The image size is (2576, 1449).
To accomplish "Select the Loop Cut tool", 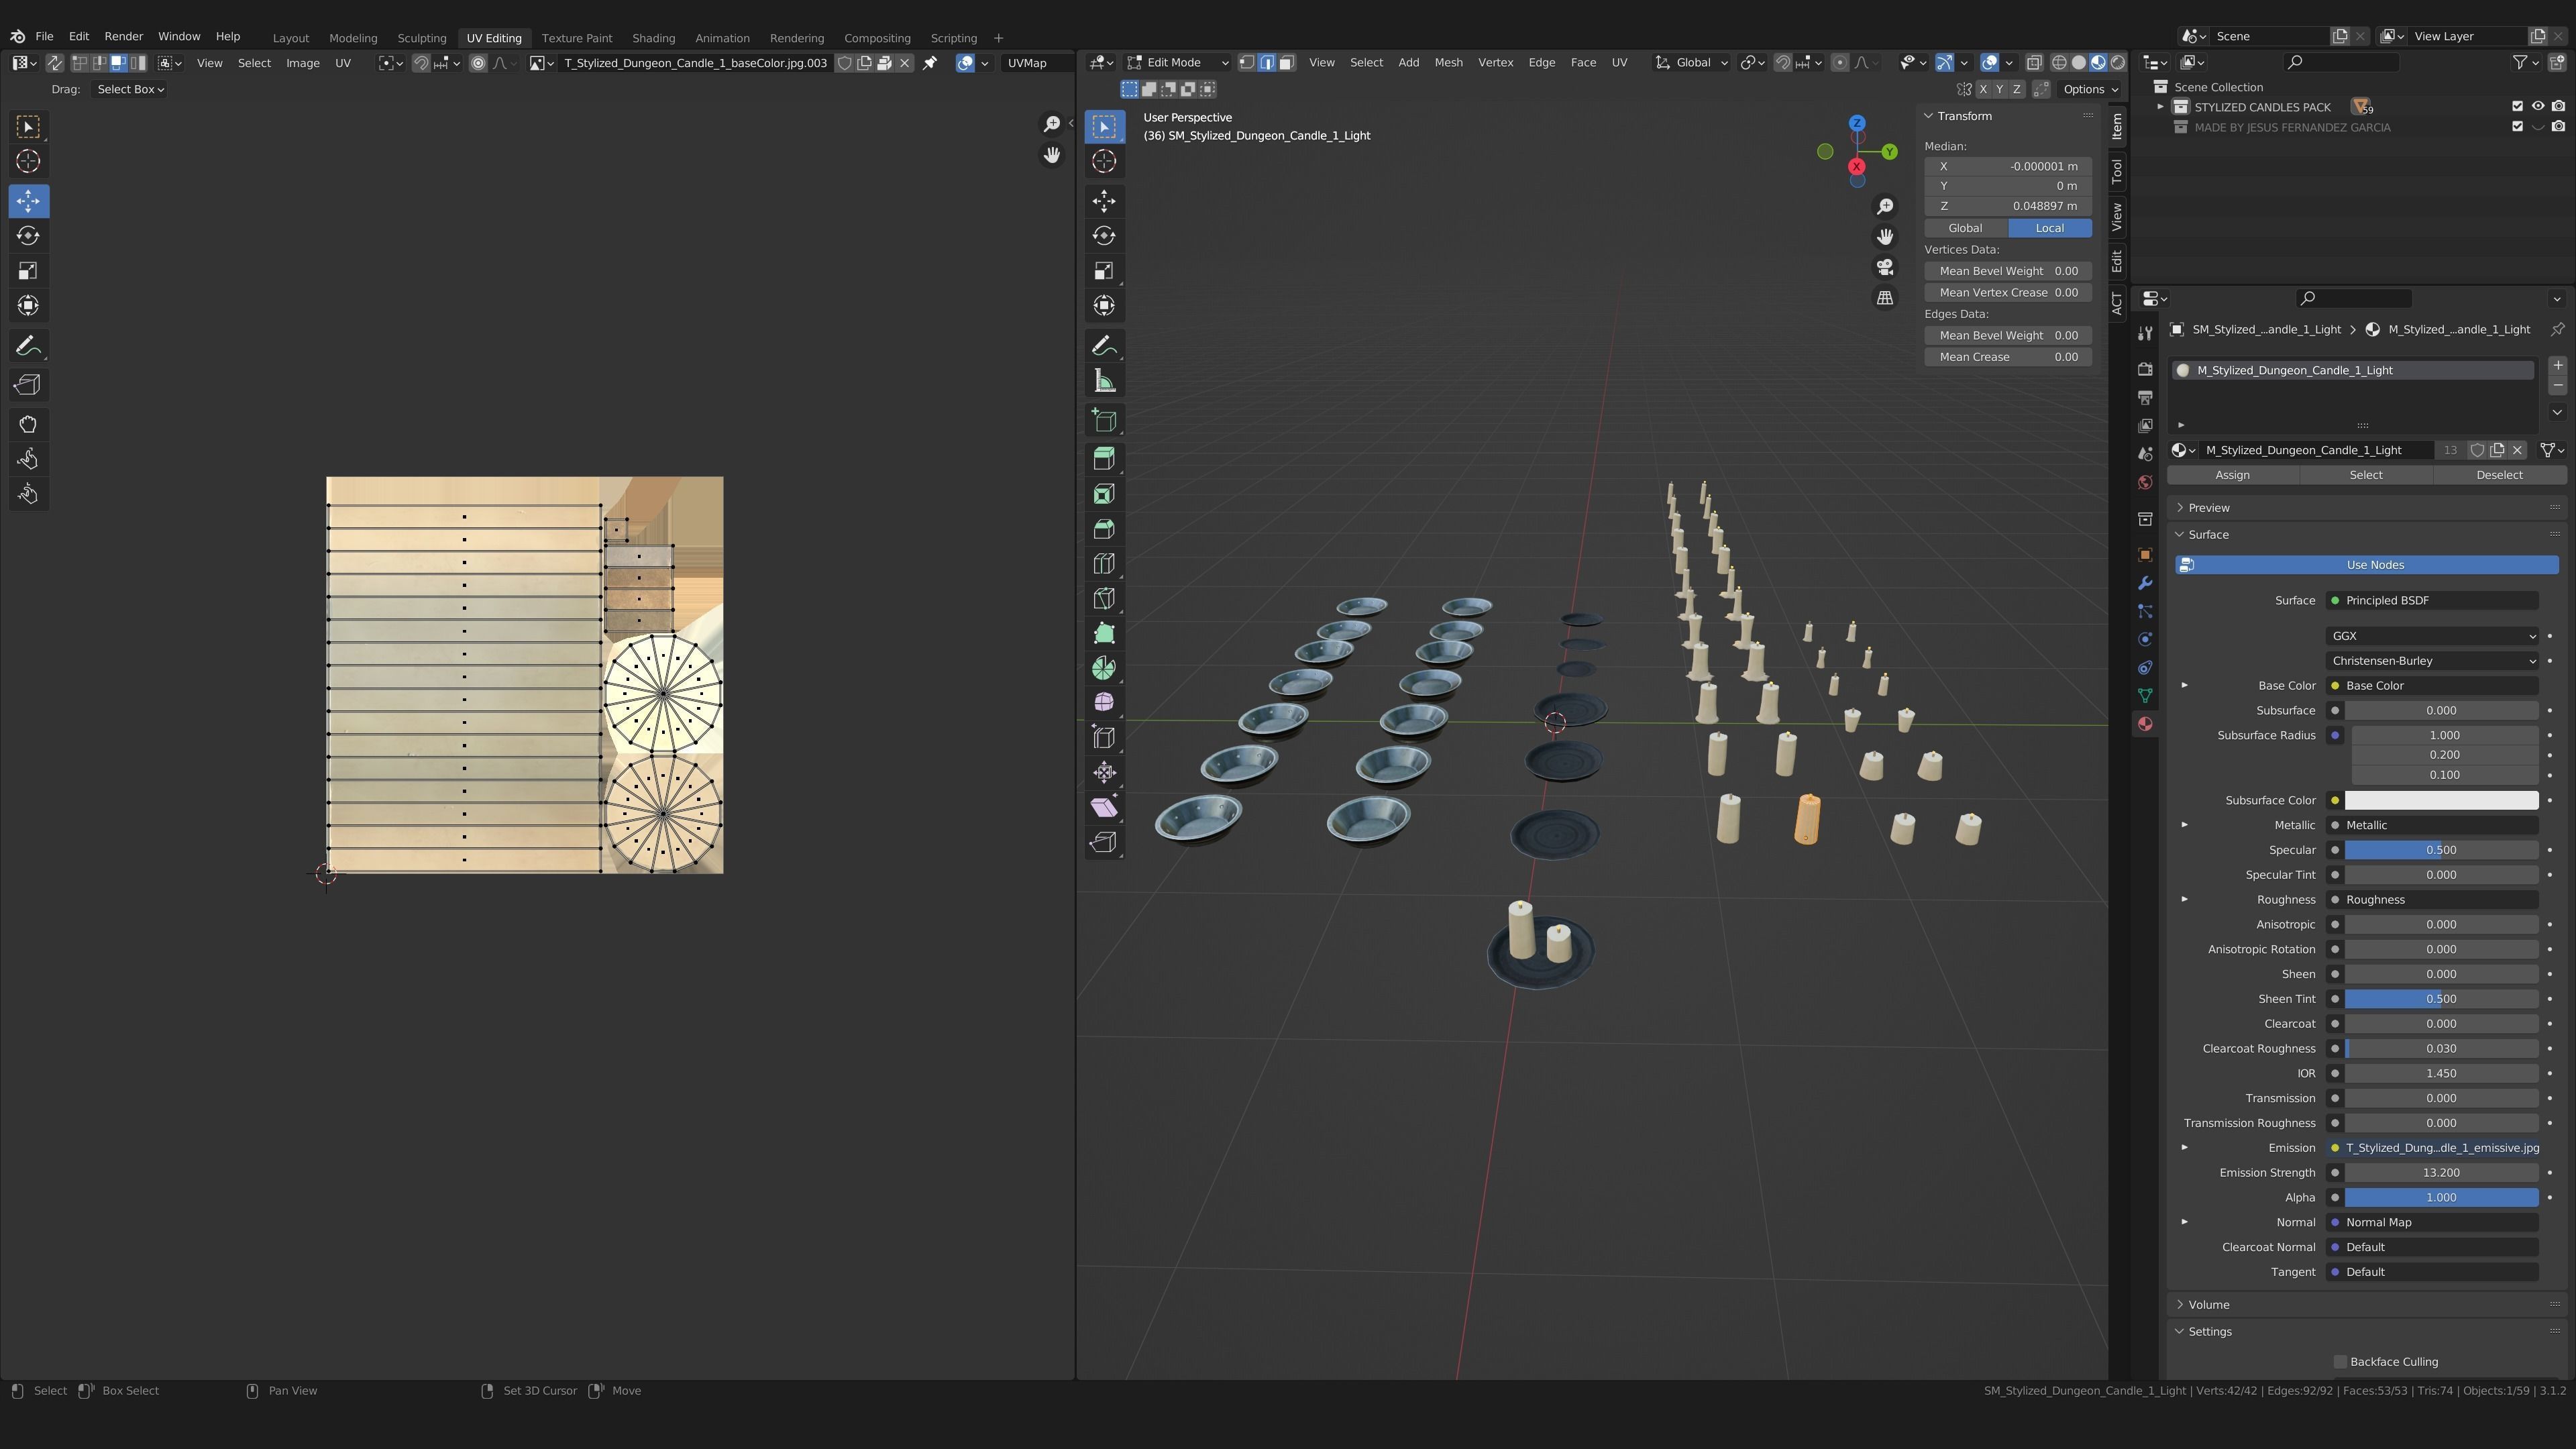I will coord(1104,564).
